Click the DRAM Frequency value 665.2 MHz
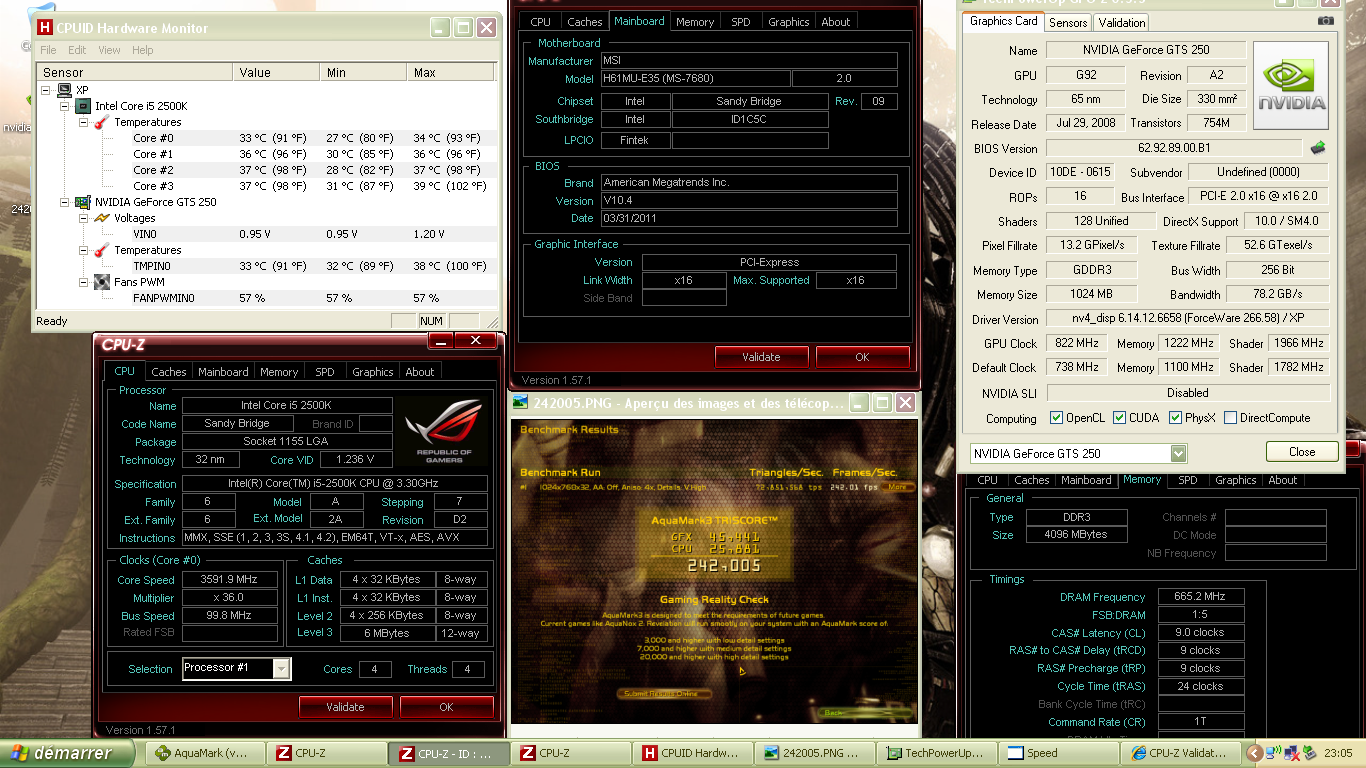The image size is (1366, 768). (x=1201, y=597)
